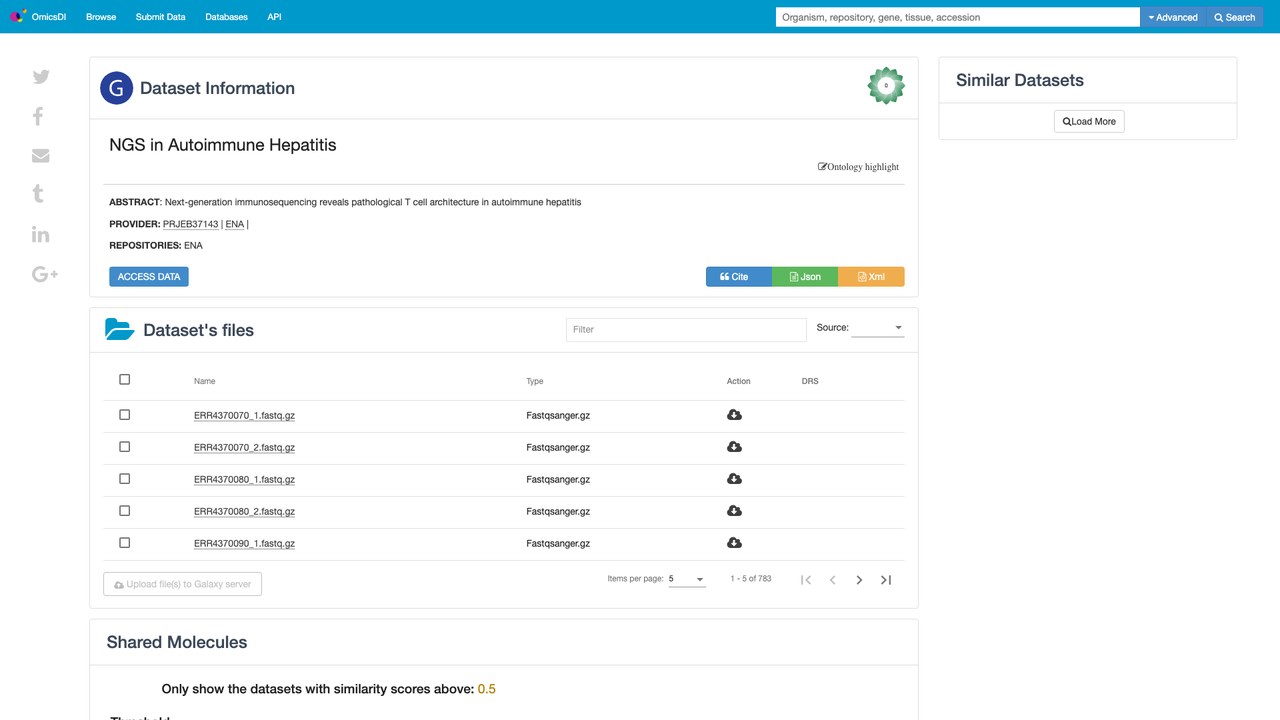The height and width of the screenshot is (720, 1280).
Task: Share dataset on Facebook
Action: [x=38, y=116]
